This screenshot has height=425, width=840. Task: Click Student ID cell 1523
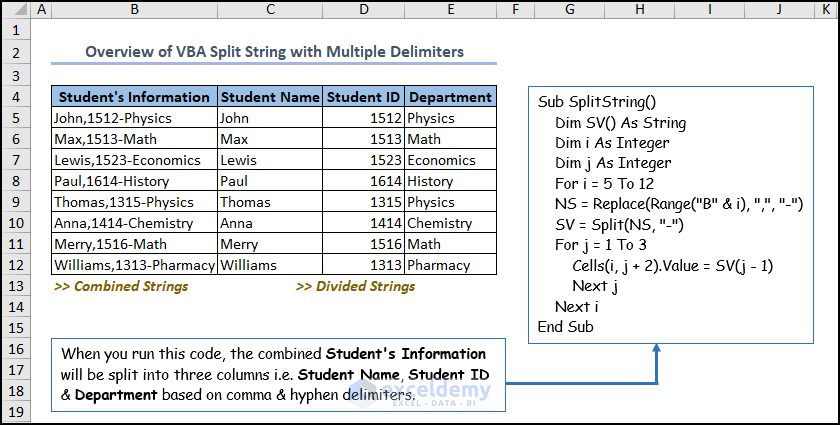(364, 160)
